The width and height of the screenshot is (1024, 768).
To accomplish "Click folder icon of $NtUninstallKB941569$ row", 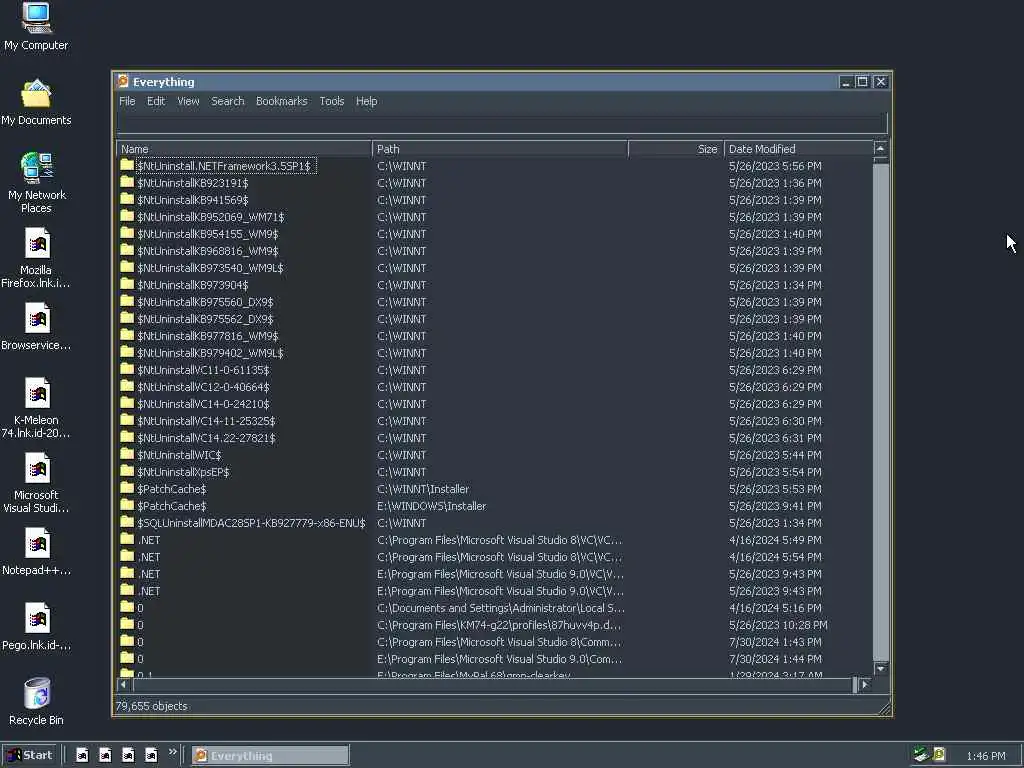I will click(x=127, y=199).
